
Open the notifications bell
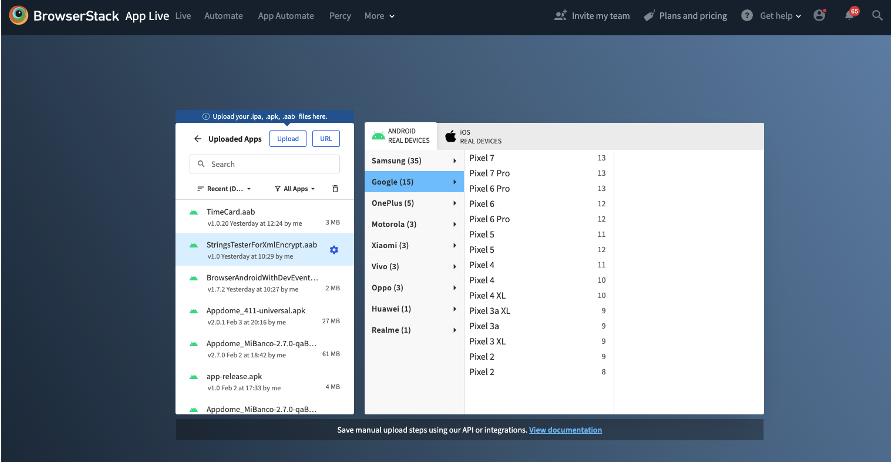(849, 16)
